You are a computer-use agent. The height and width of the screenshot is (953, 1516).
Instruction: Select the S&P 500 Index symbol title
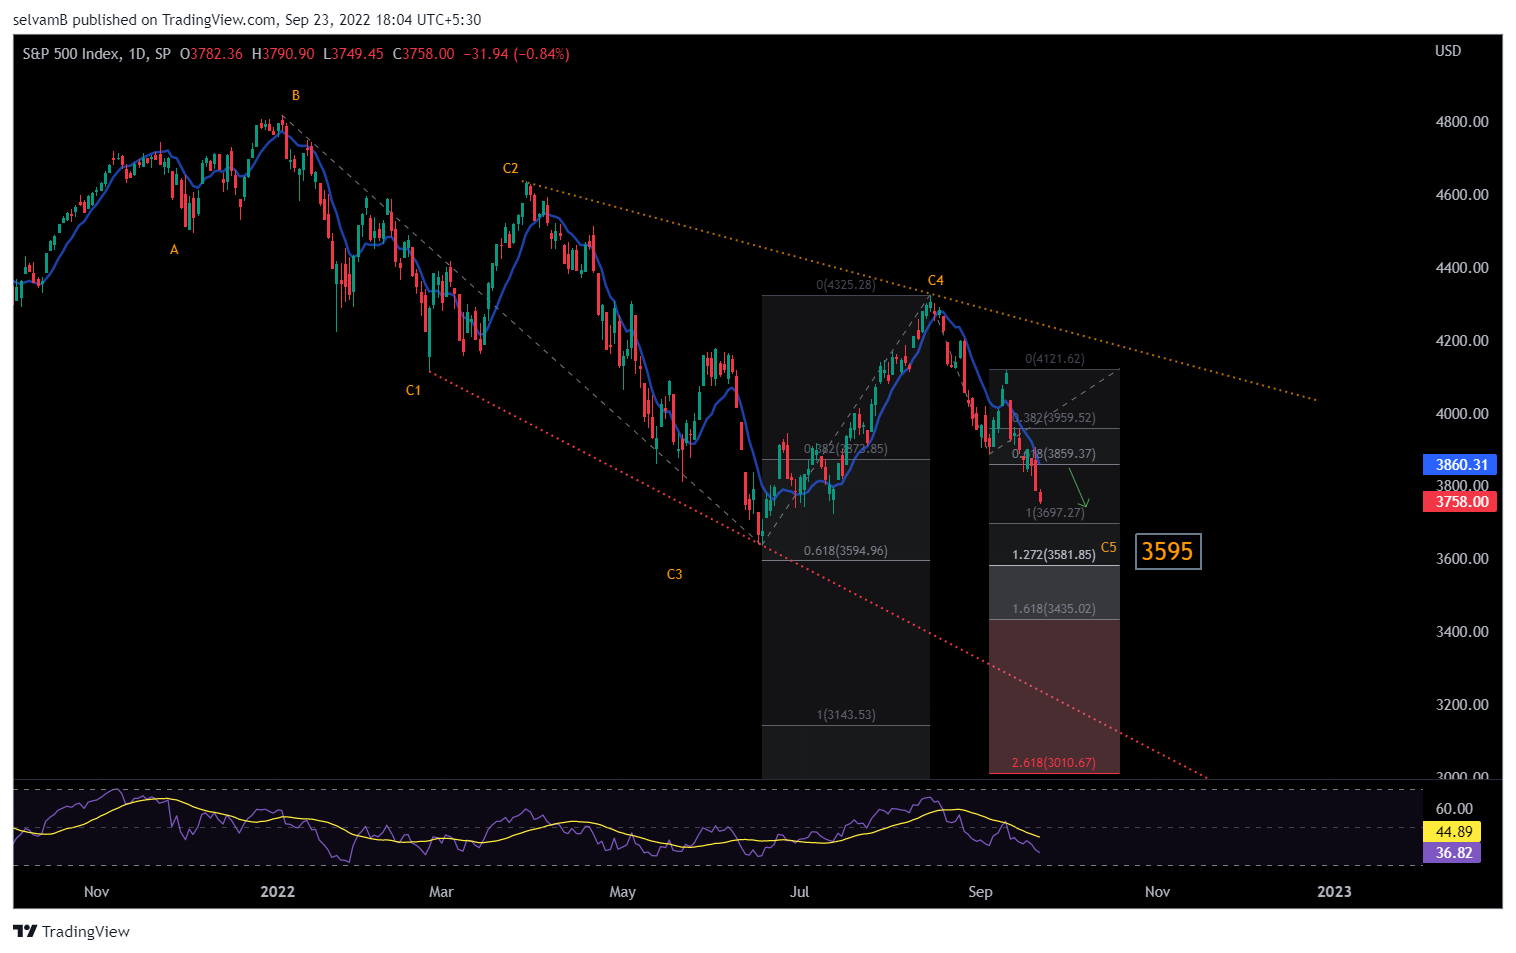(x=96, y=54)
